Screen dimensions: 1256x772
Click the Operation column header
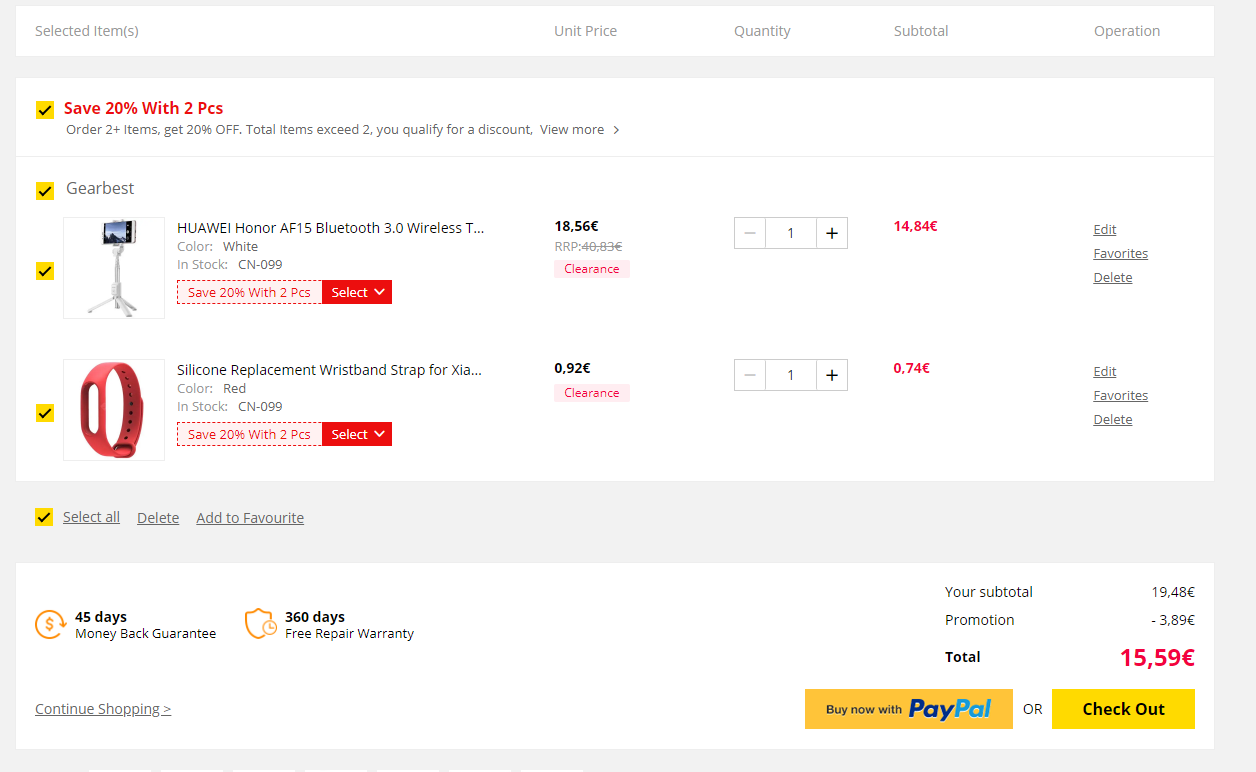(1127, 31)
